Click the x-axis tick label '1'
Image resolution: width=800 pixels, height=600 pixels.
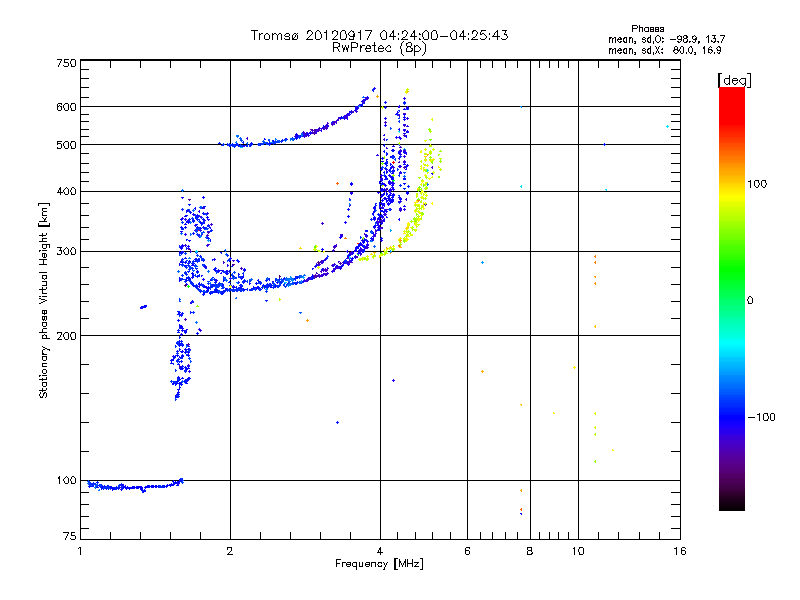point(80,551)
